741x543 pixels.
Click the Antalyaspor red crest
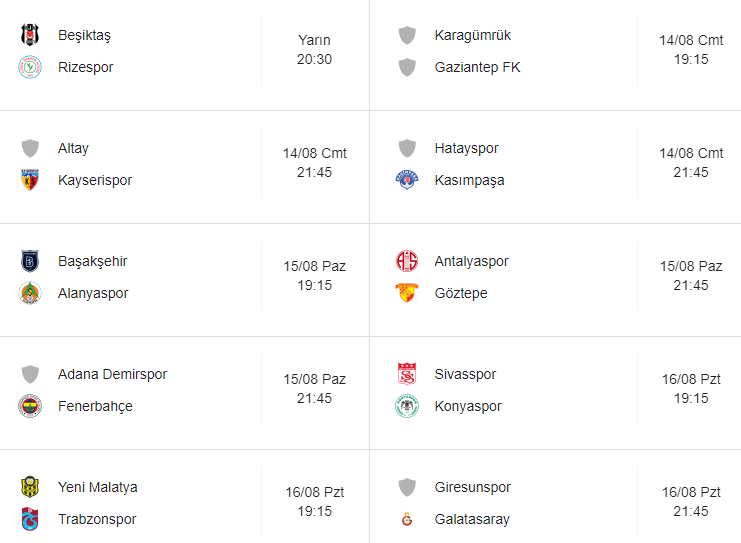pyautogui.click(x=407, y=261)
